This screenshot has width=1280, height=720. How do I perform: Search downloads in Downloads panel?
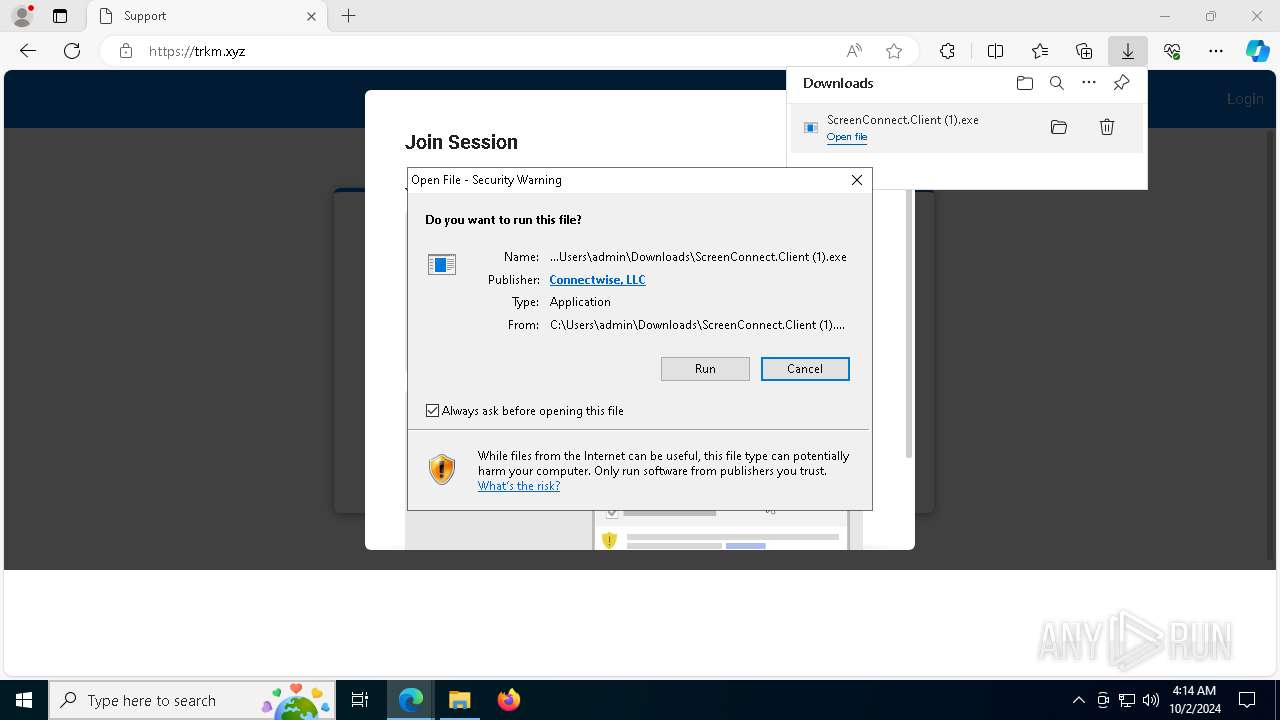click(1056, 83)
